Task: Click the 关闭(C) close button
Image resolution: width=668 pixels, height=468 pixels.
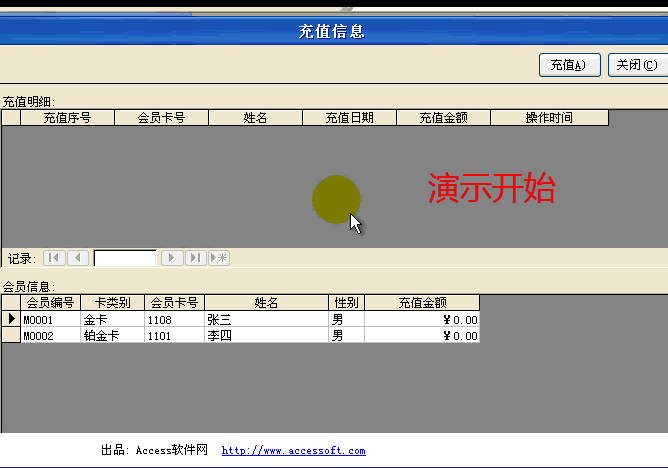Action: (x=638, y=65)
